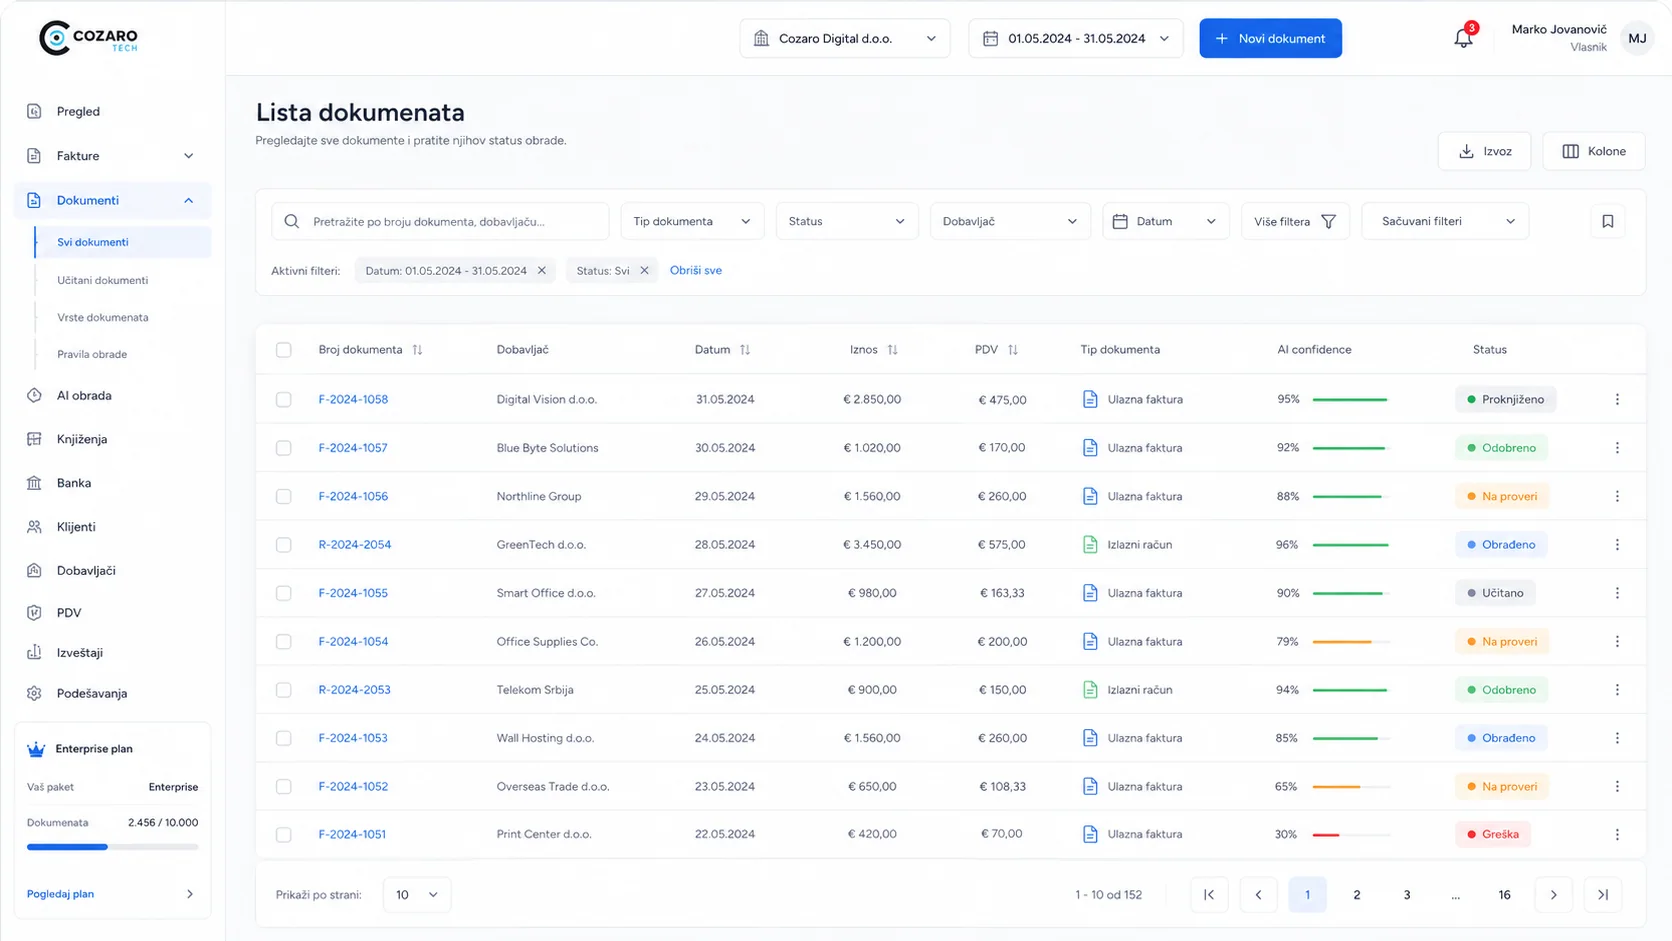Viewport: 1672px width, 941px height.
Task: Sort by Iznos column arrows
Action: coord(892,350)
